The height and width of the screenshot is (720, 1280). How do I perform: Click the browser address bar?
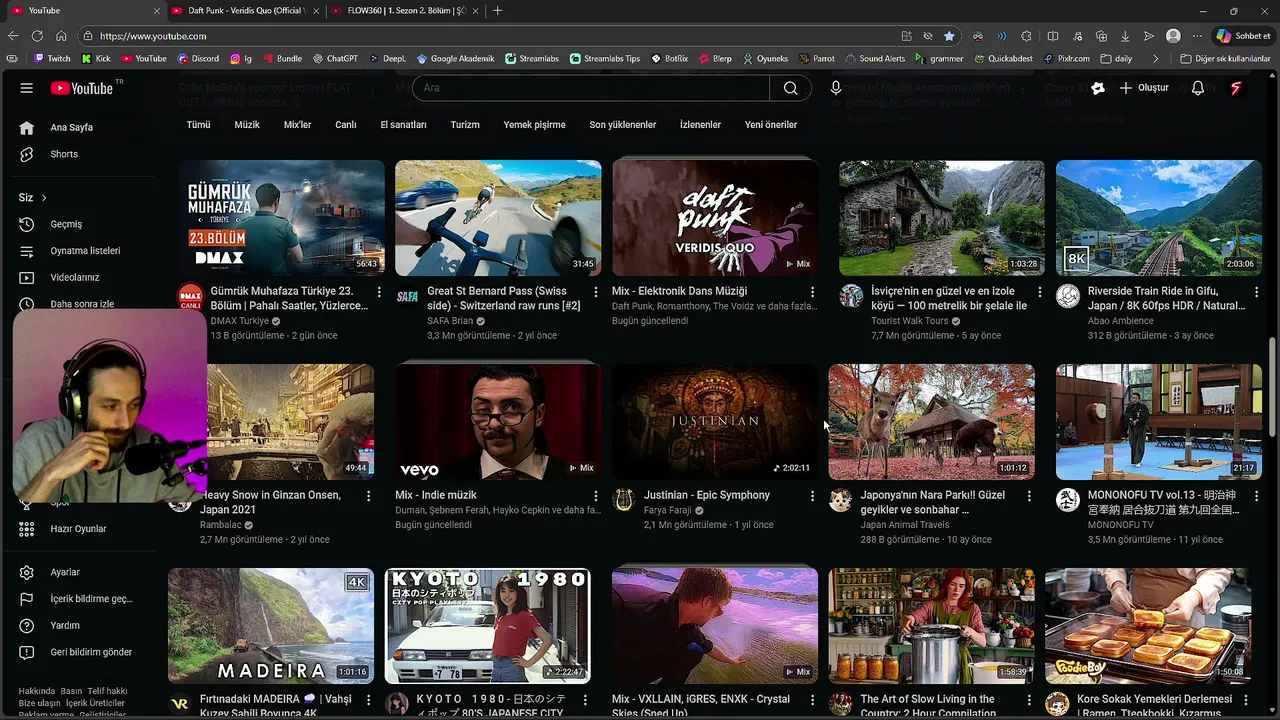click(490, 36)
